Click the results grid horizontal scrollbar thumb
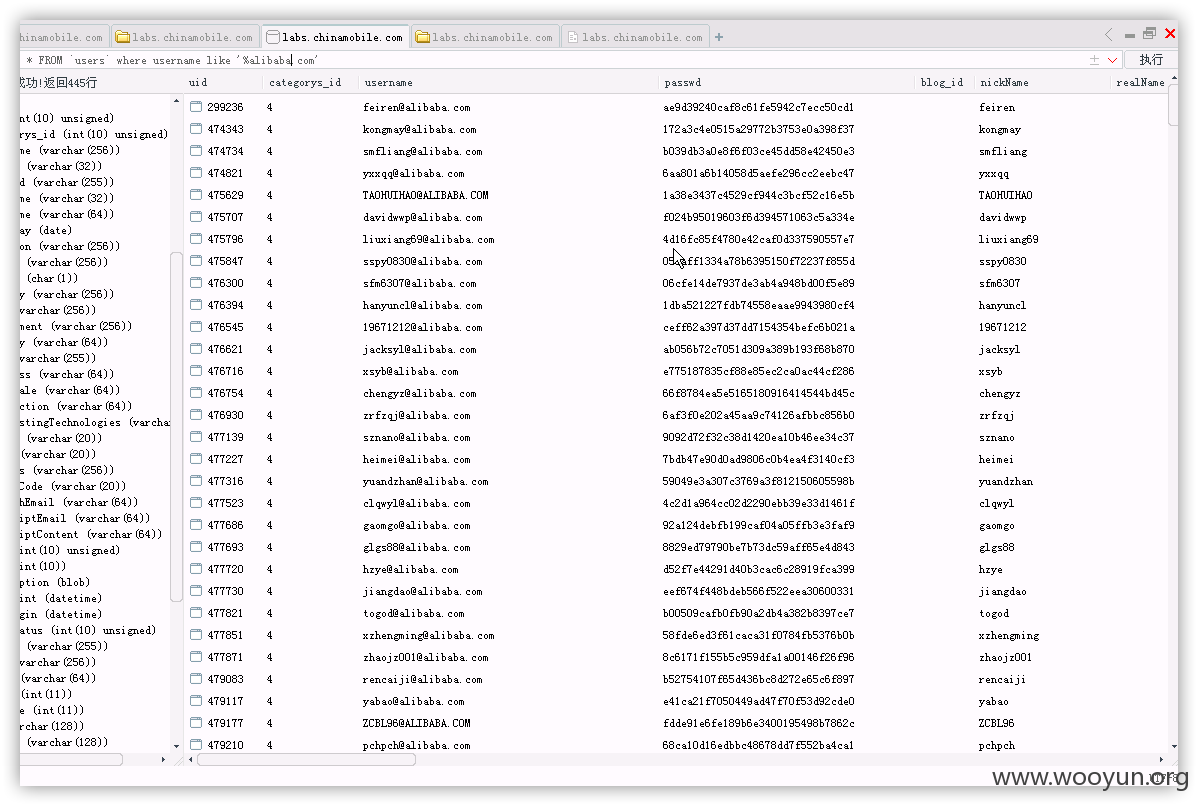 [x=306, y=759]
